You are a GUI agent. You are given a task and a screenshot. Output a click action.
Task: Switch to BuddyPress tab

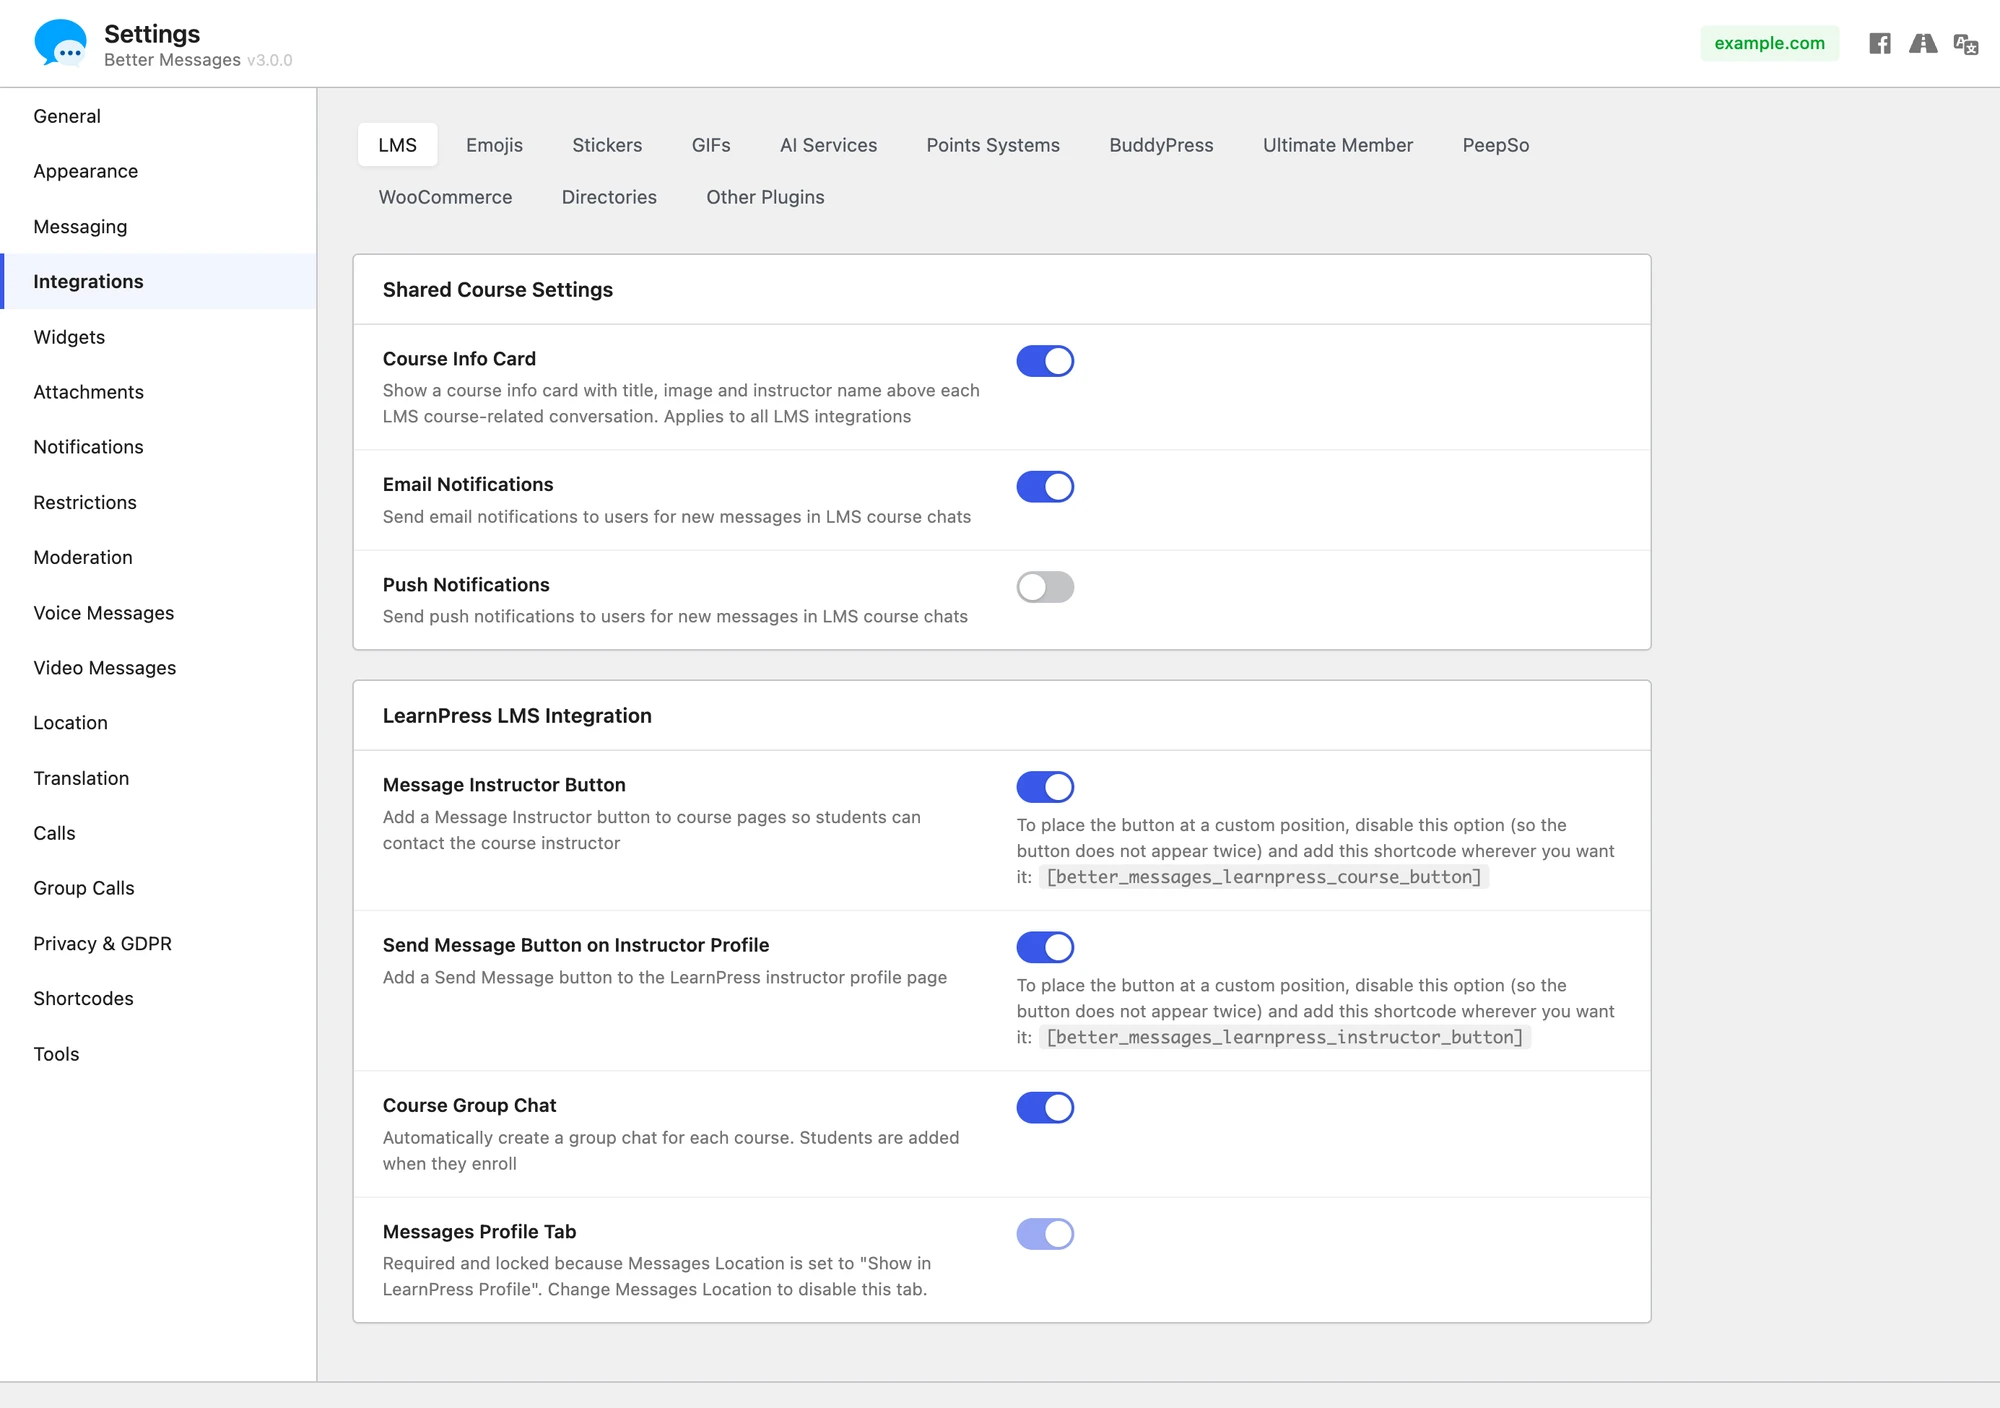pyautogui.click(x=1161, y=145)
